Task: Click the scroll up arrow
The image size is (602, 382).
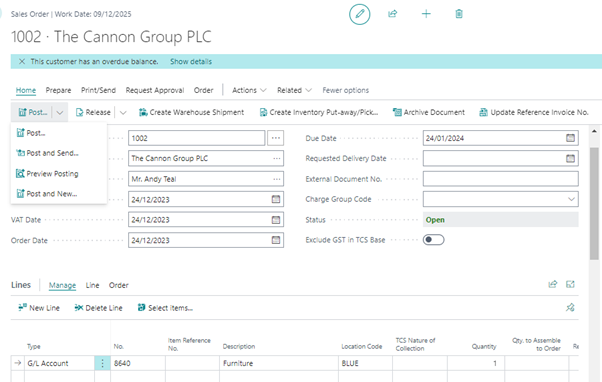Action: (594, 131)
